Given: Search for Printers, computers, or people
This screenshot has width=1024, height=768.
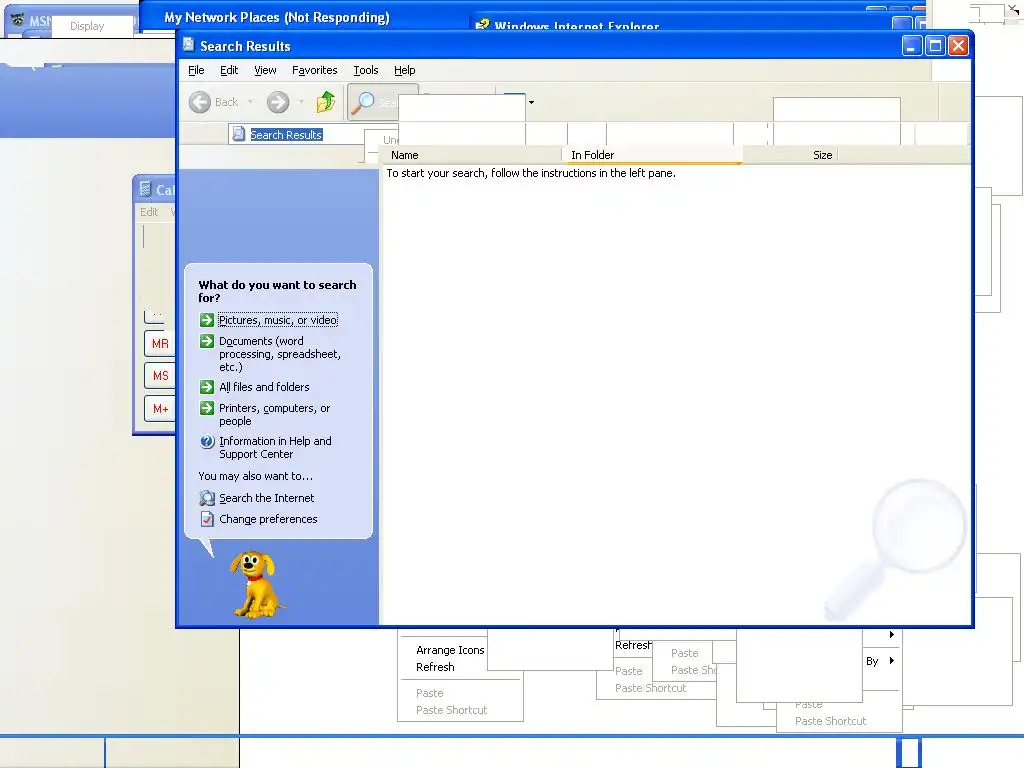Looking at the screenshot, I should [x=275, y=414].
